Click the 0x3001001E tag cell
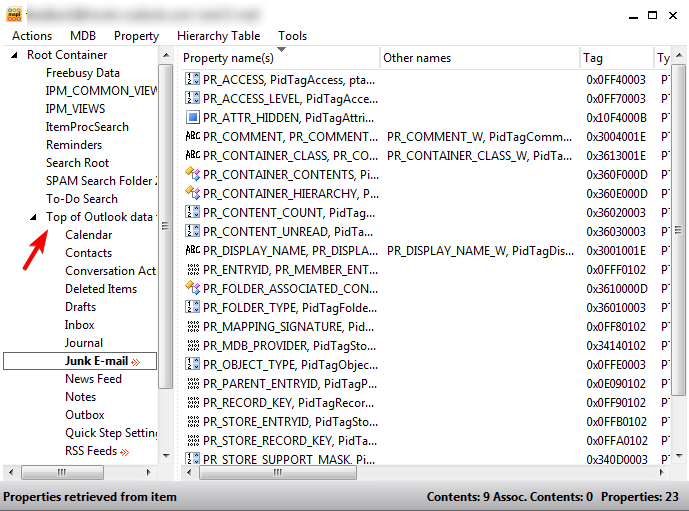 click(x=616, y=250)
